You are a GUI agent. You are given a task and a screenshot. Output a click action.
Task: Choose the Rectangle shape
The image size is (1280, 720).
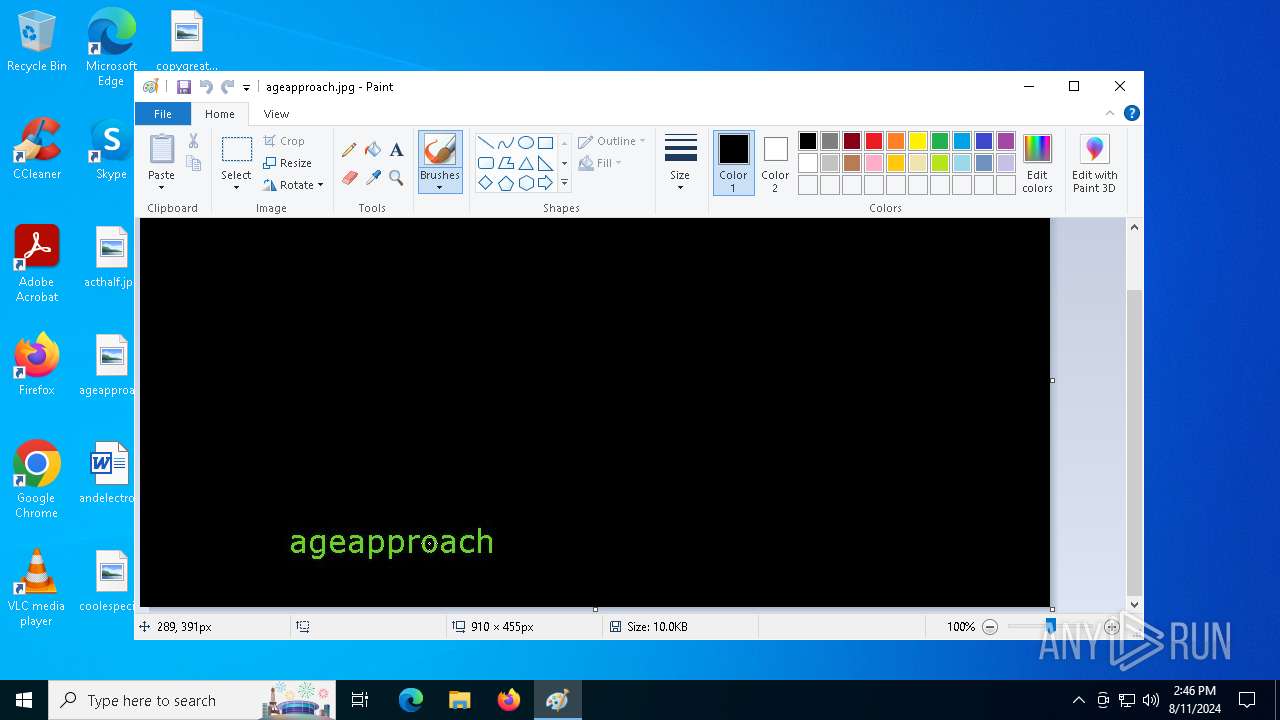coord(545,142)
